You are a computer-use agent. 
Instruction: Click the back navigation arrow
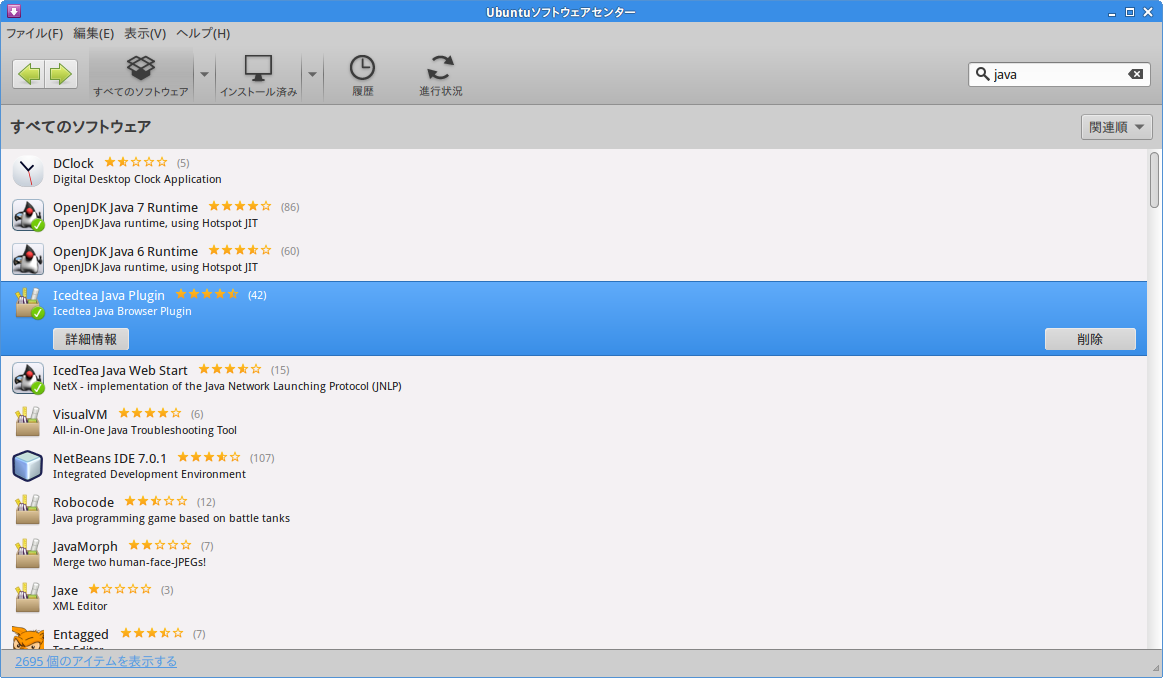tap(27, 73)
